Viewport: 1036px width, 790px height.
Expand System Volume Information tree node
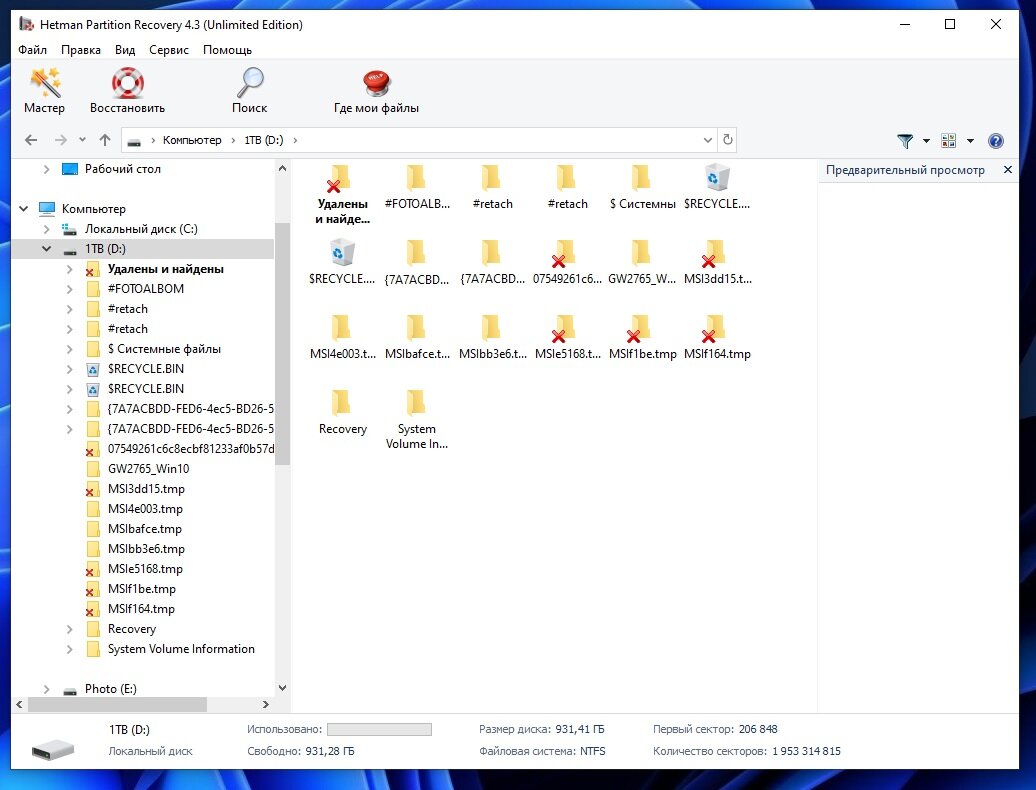pos(69,649)
